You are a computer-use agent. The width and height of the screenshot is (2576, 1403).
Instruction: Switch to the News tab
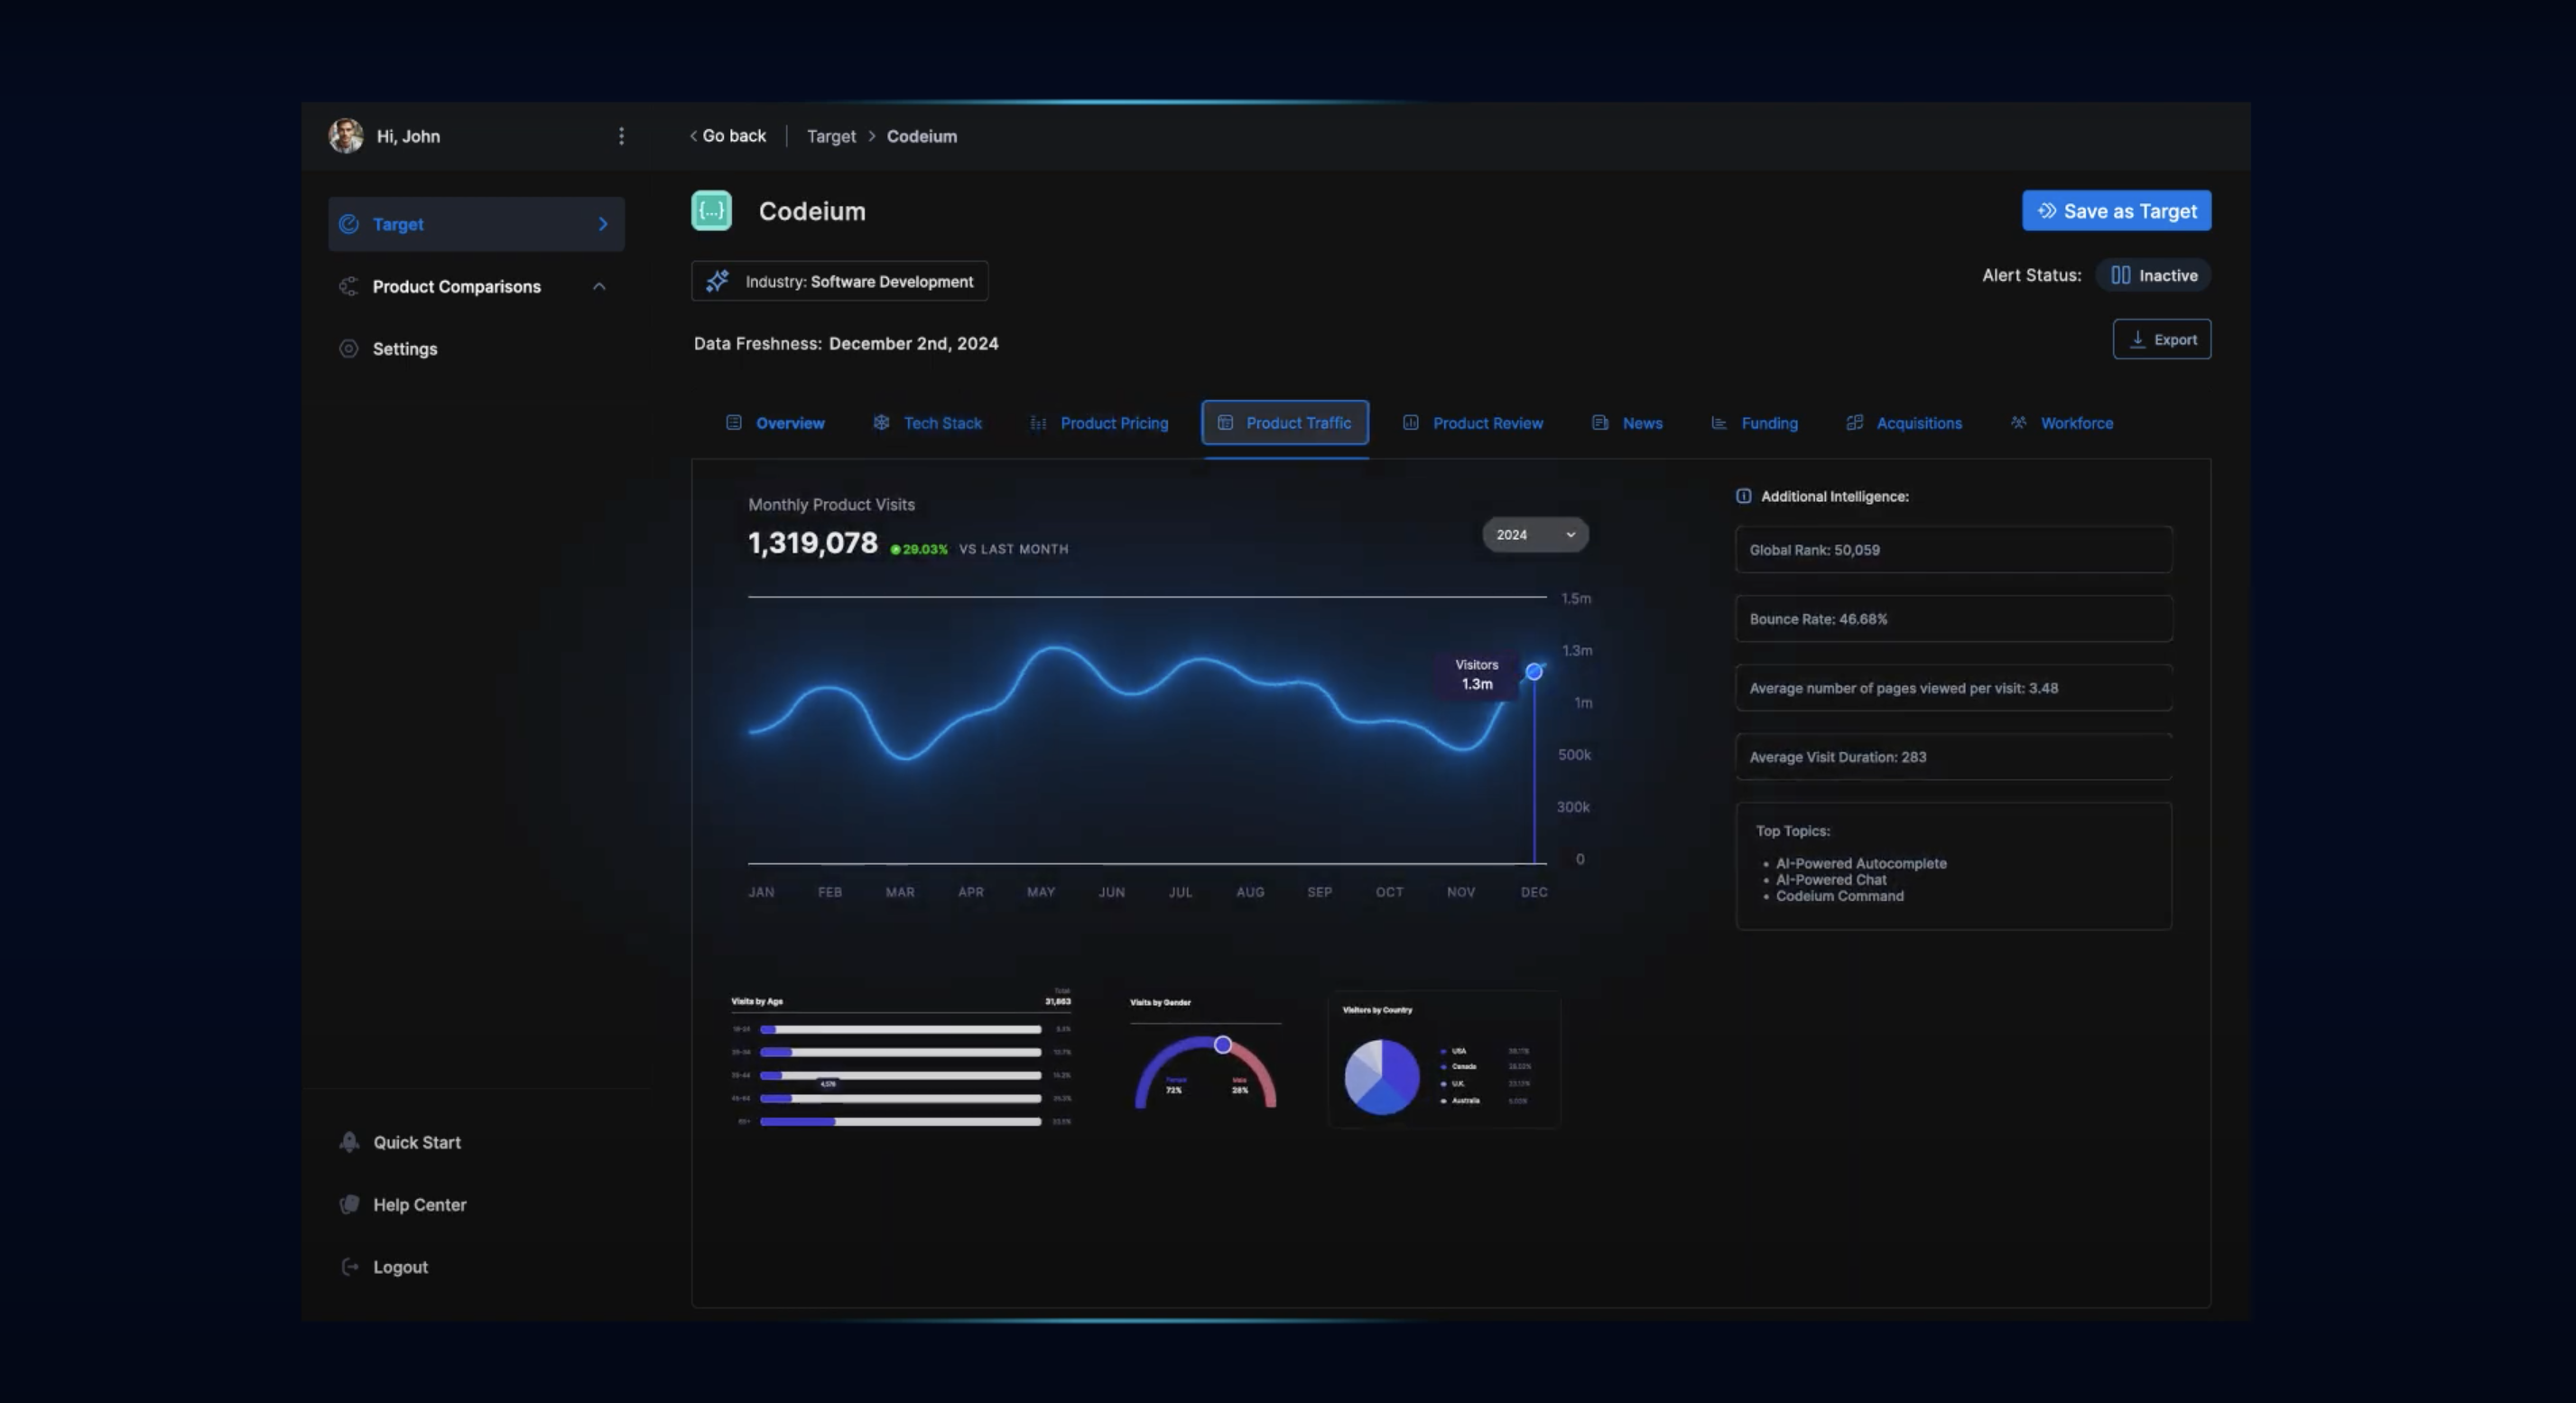pyautogui.click(x=1627, y=422)
